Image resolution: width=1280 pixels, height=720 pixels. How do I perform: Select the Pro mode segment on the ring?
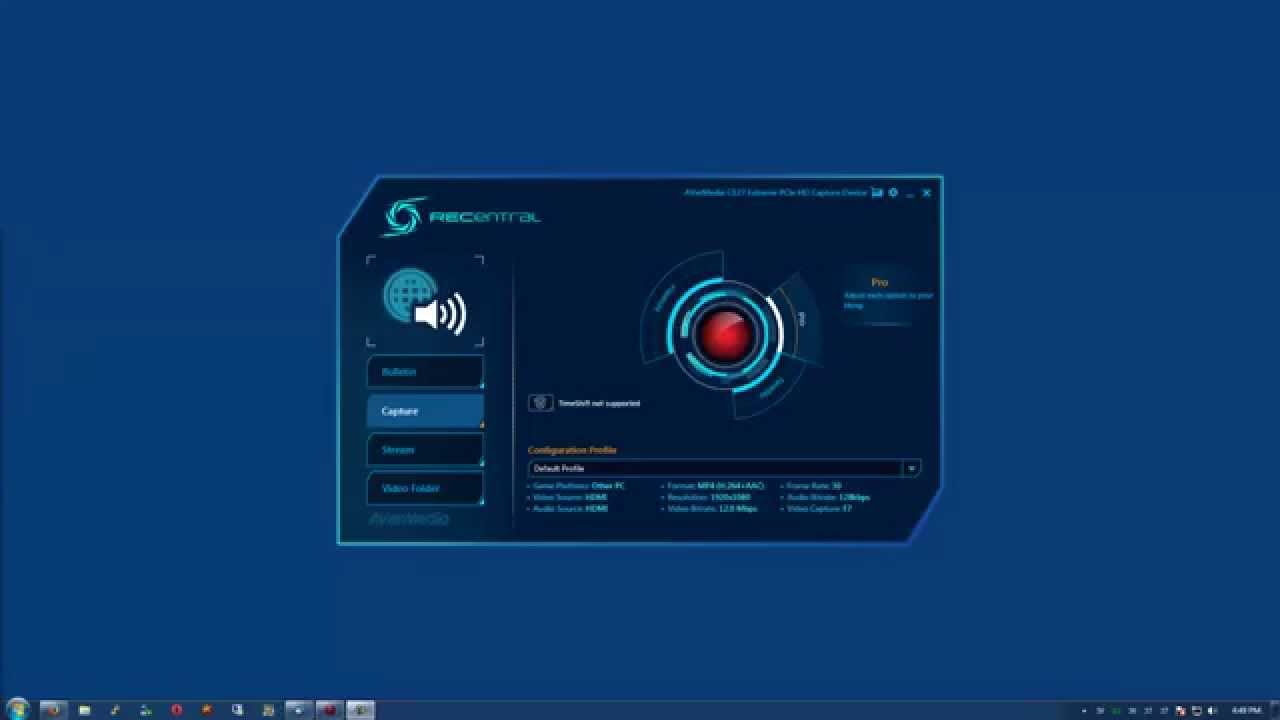tap(803, 319)
